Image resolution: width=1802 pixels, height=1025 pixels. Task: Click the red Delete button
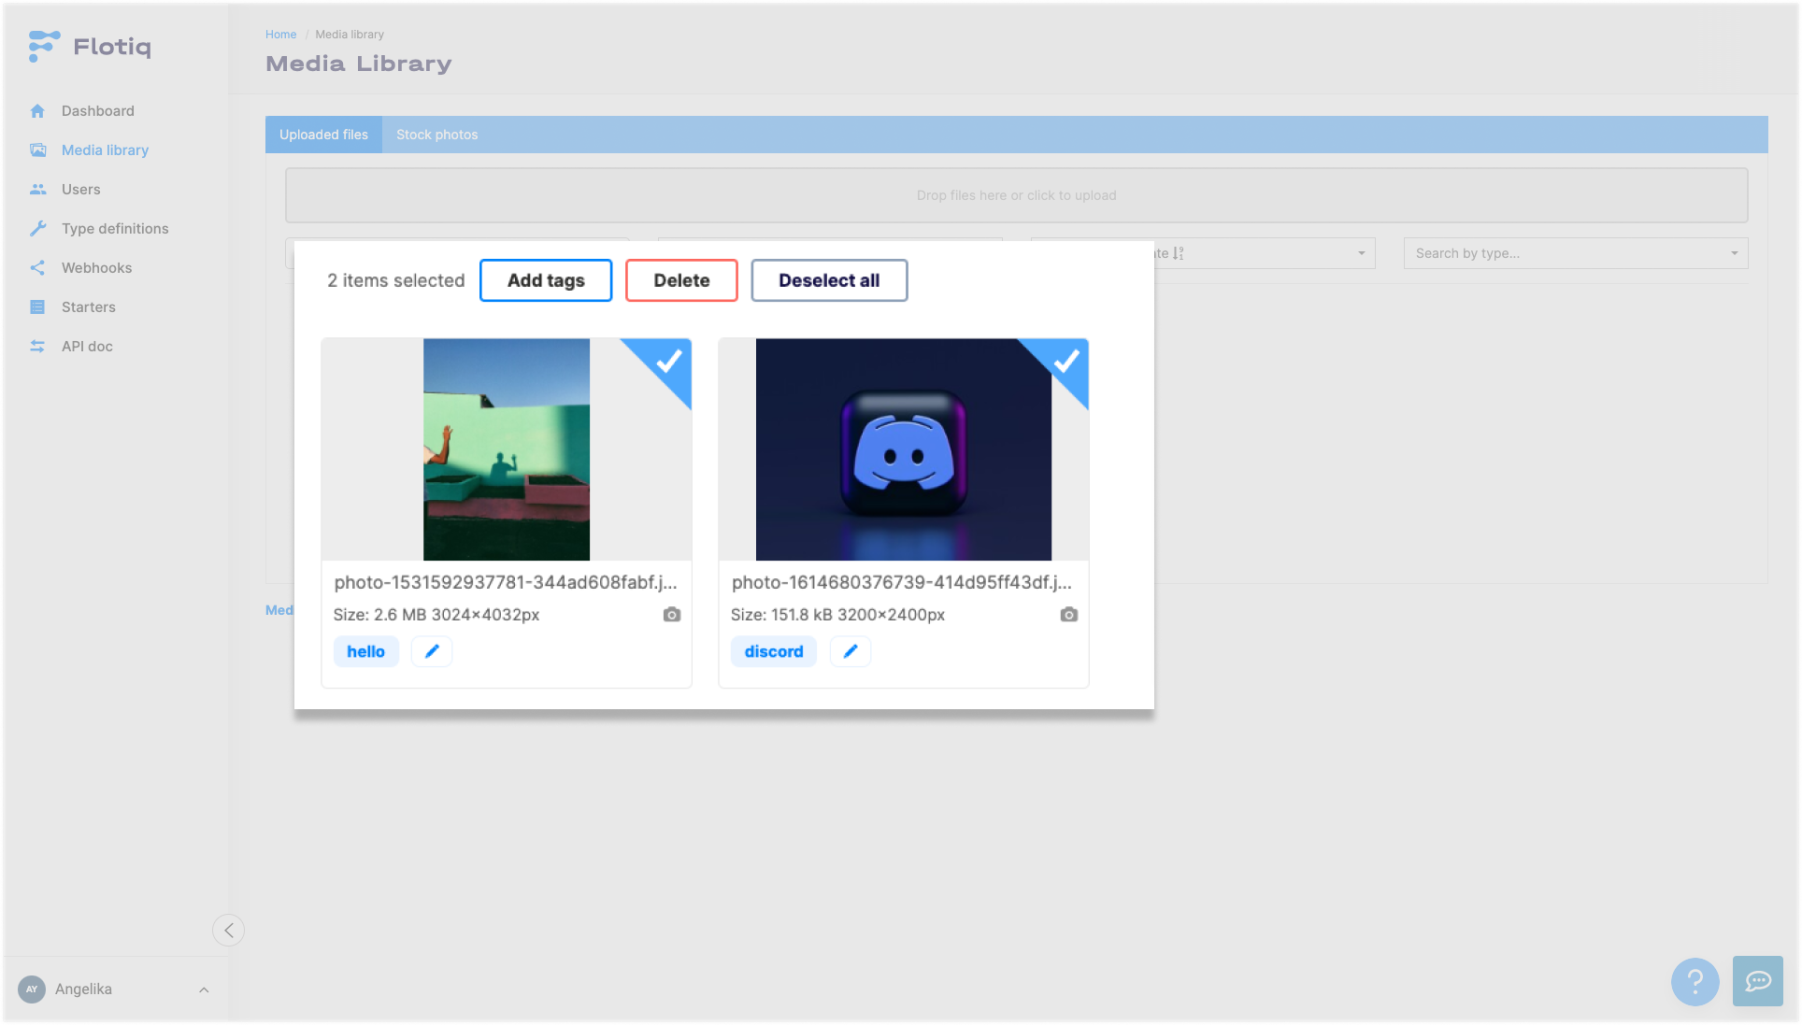click(x=682, y=281)
